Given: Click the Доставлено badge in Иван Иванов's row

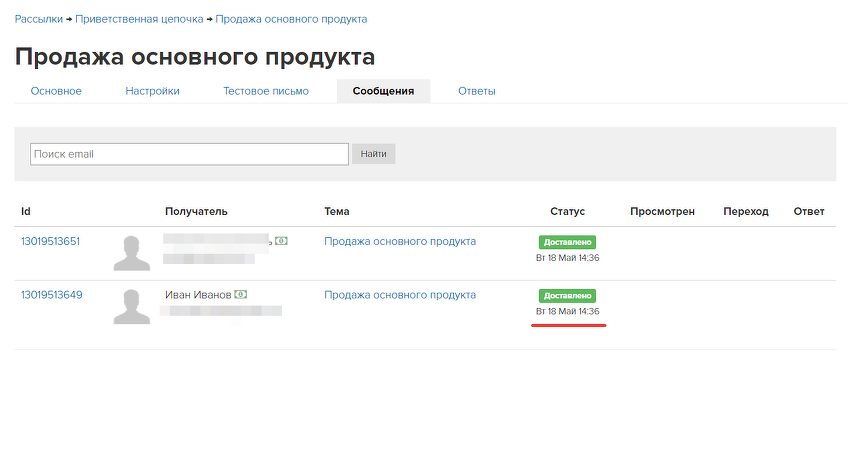Looking at the screenshot, I should [567, 296].
